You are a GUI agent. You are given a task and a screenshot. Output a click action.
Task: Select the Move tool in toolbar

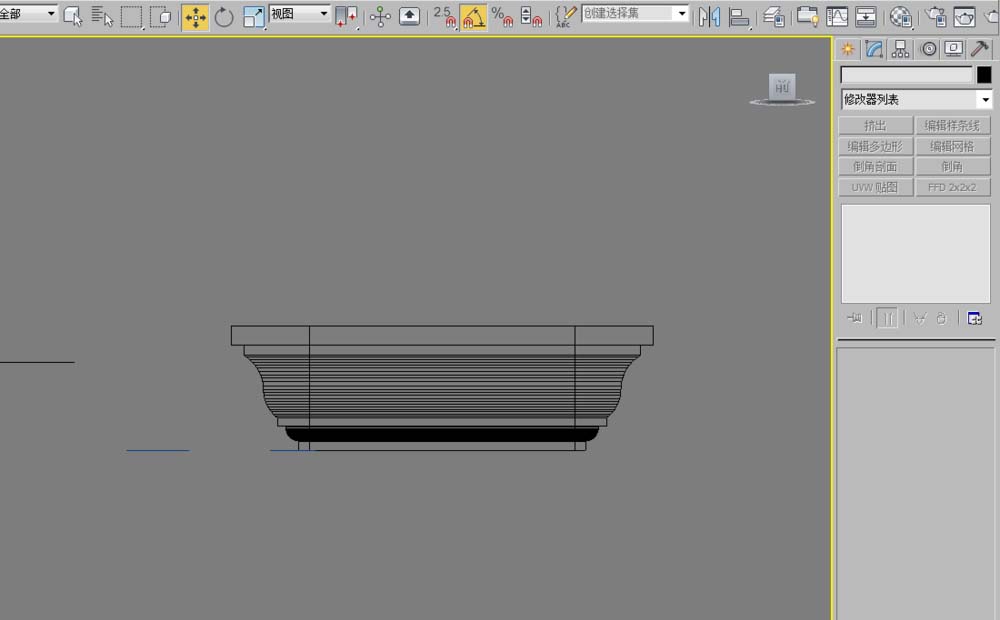tap(195, 17)
